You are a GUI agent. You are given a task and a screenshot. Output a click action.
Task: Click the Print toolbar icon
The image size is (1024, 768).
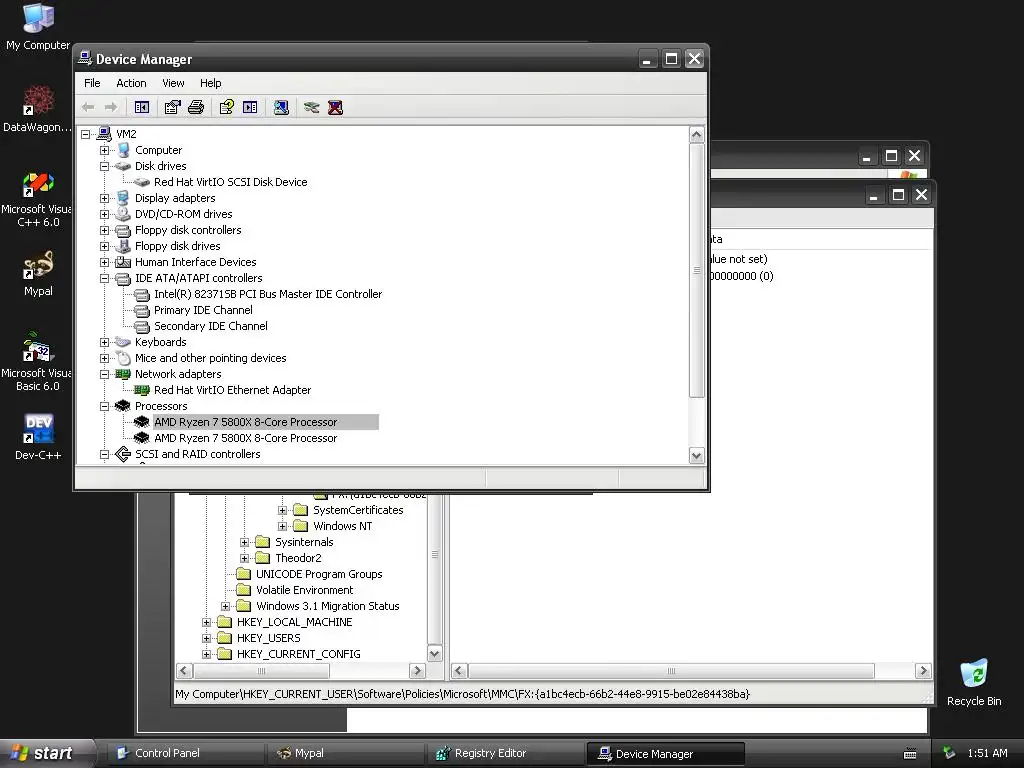coord(196,107)
